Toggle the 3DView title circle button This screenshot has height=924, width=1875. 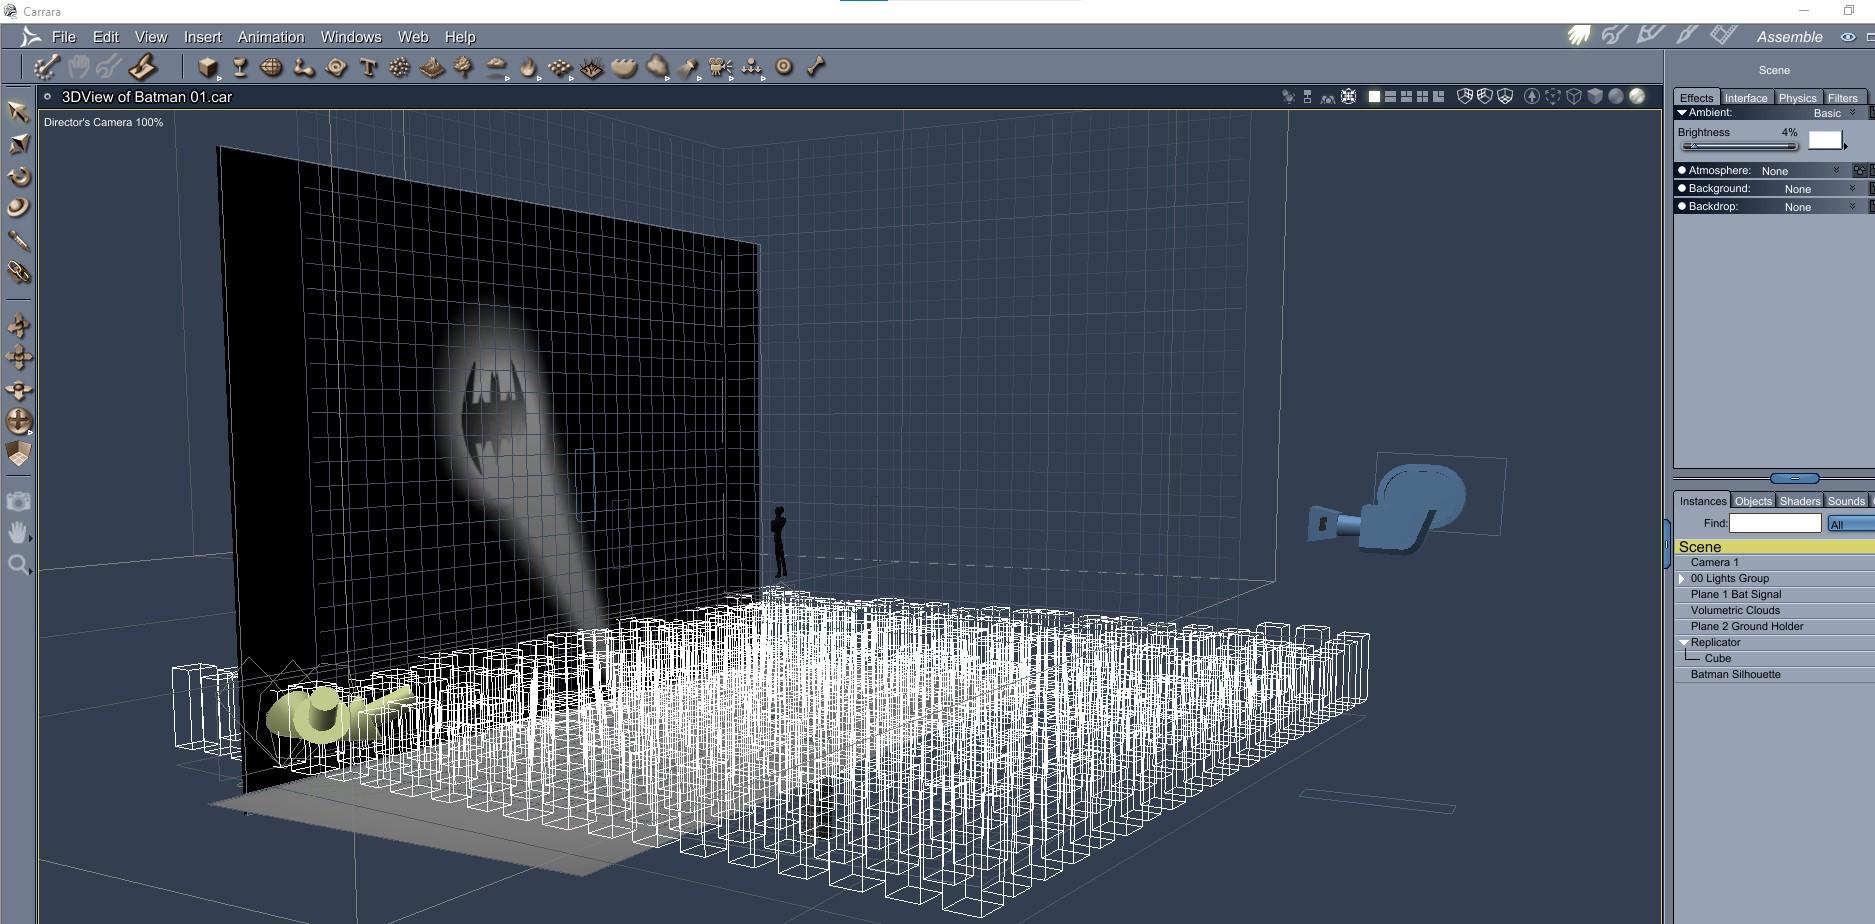pos(47,97)
